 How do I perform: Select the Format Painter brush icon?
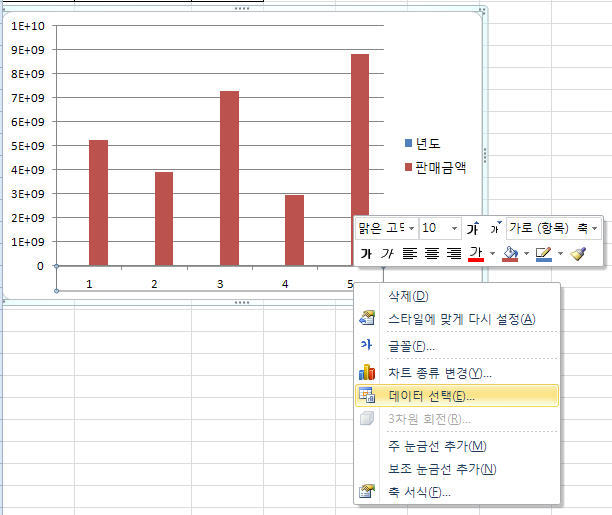pos(578,254)
